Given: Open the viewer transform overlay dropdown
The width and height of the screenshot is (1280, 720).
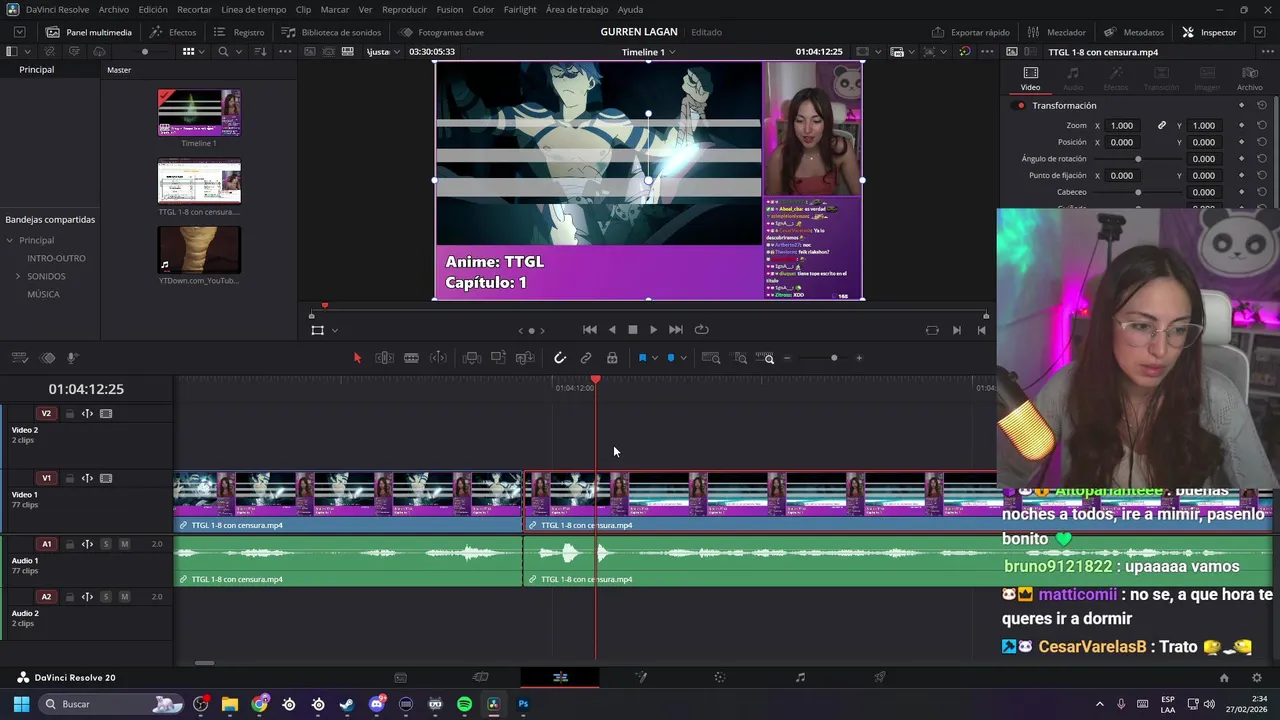Looking at the screenshot, I should 334,330.
